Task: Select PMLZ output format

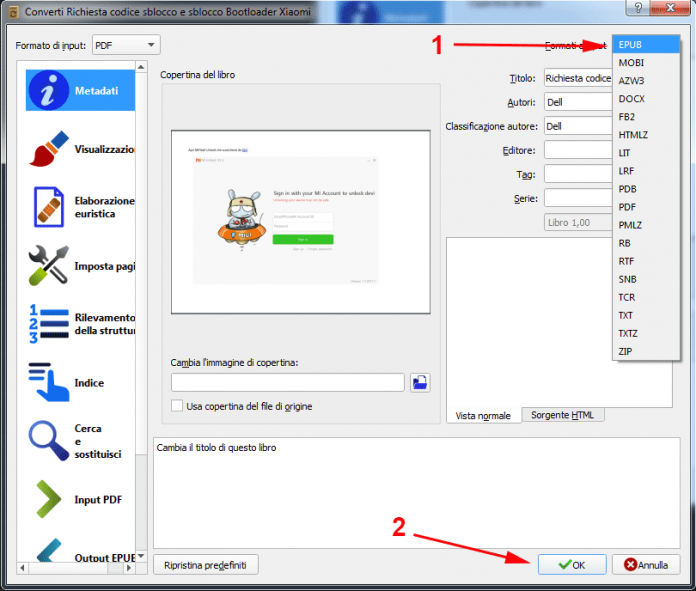Action: [x=646, y=225]
